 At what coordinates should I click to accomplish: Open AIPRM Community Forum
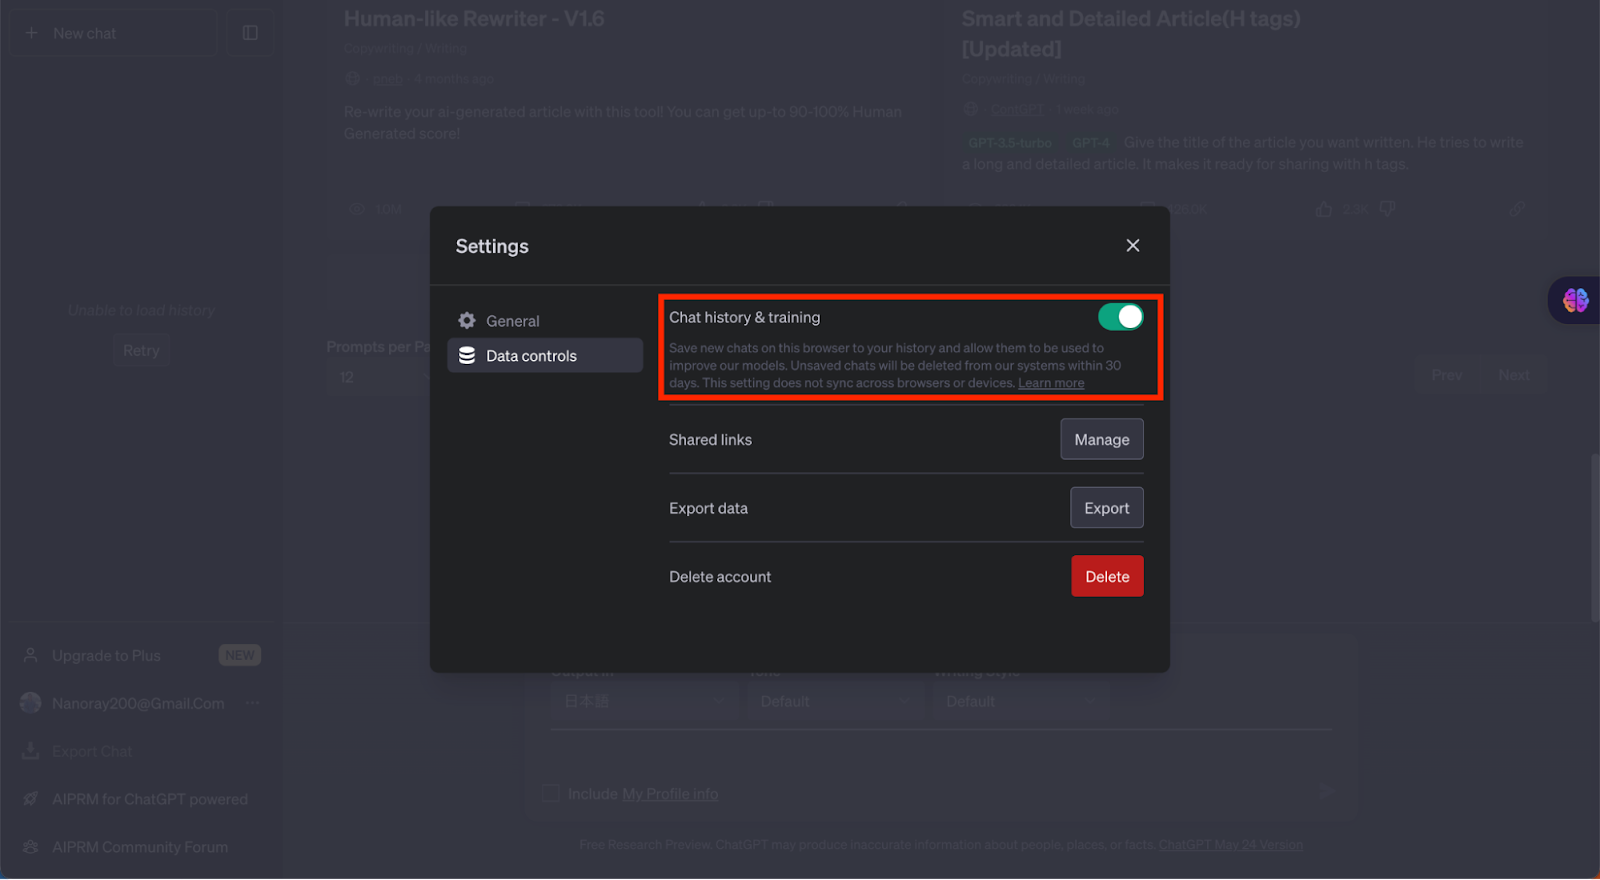(140, 847)
